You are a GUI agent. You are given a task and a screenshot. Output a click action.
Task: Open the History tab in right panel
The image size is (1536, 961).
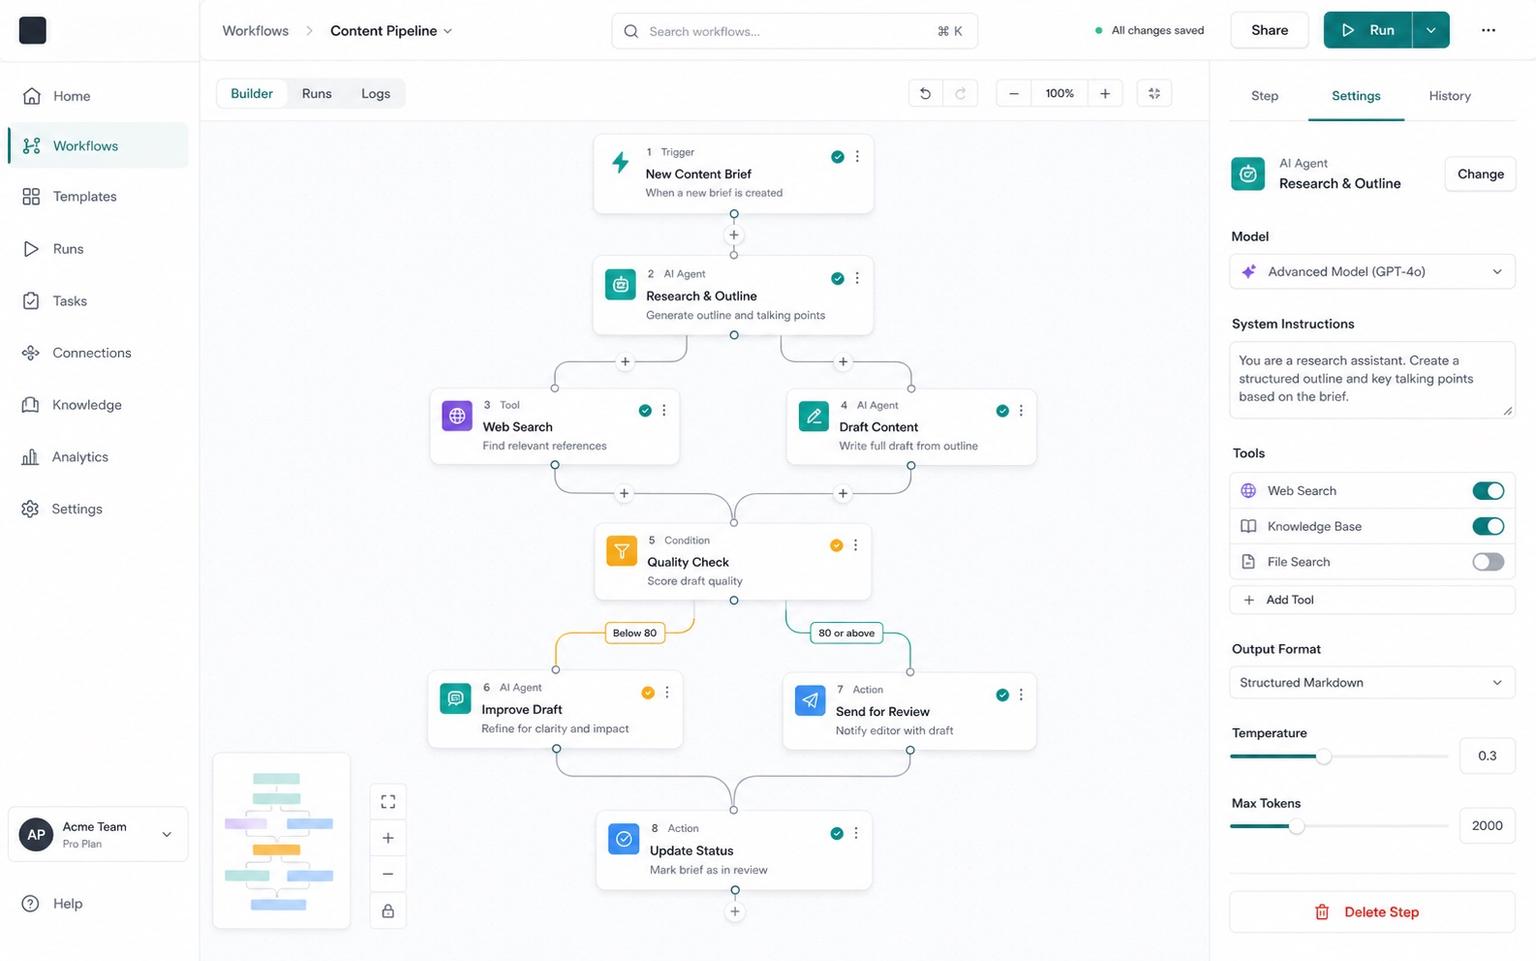pos(1450,96)
